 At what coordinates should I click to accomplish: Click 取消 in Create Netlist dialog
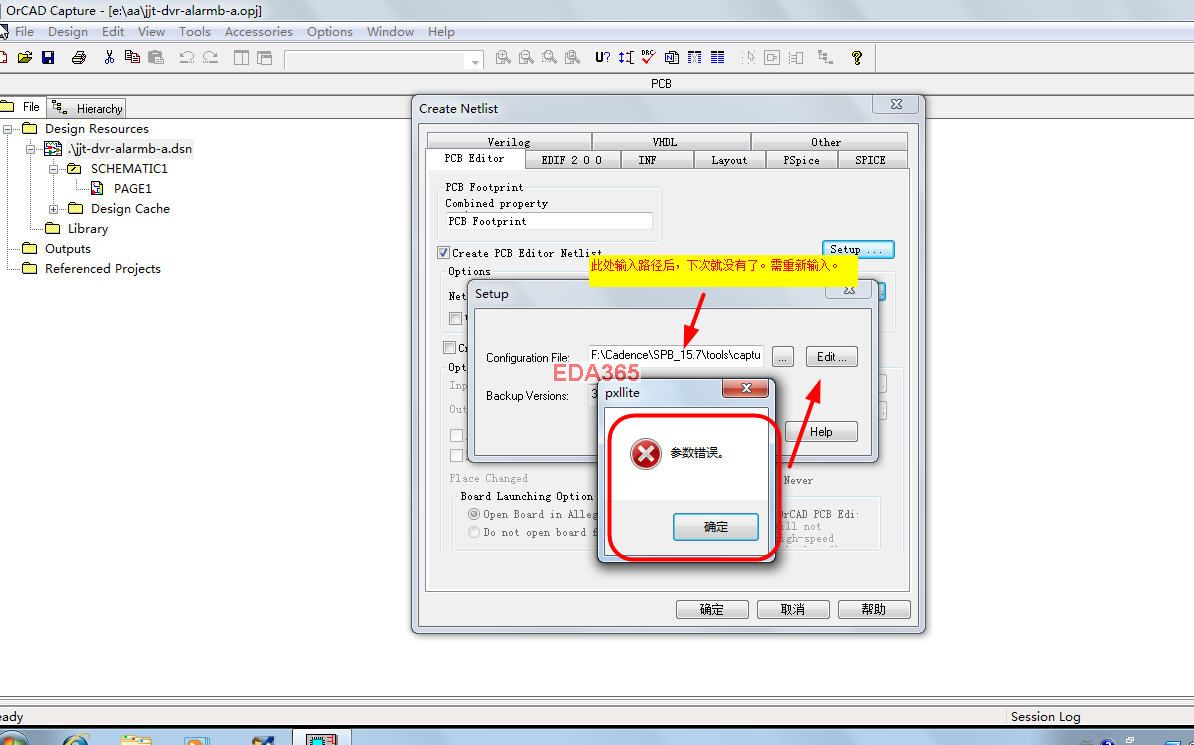coord(793,609)
